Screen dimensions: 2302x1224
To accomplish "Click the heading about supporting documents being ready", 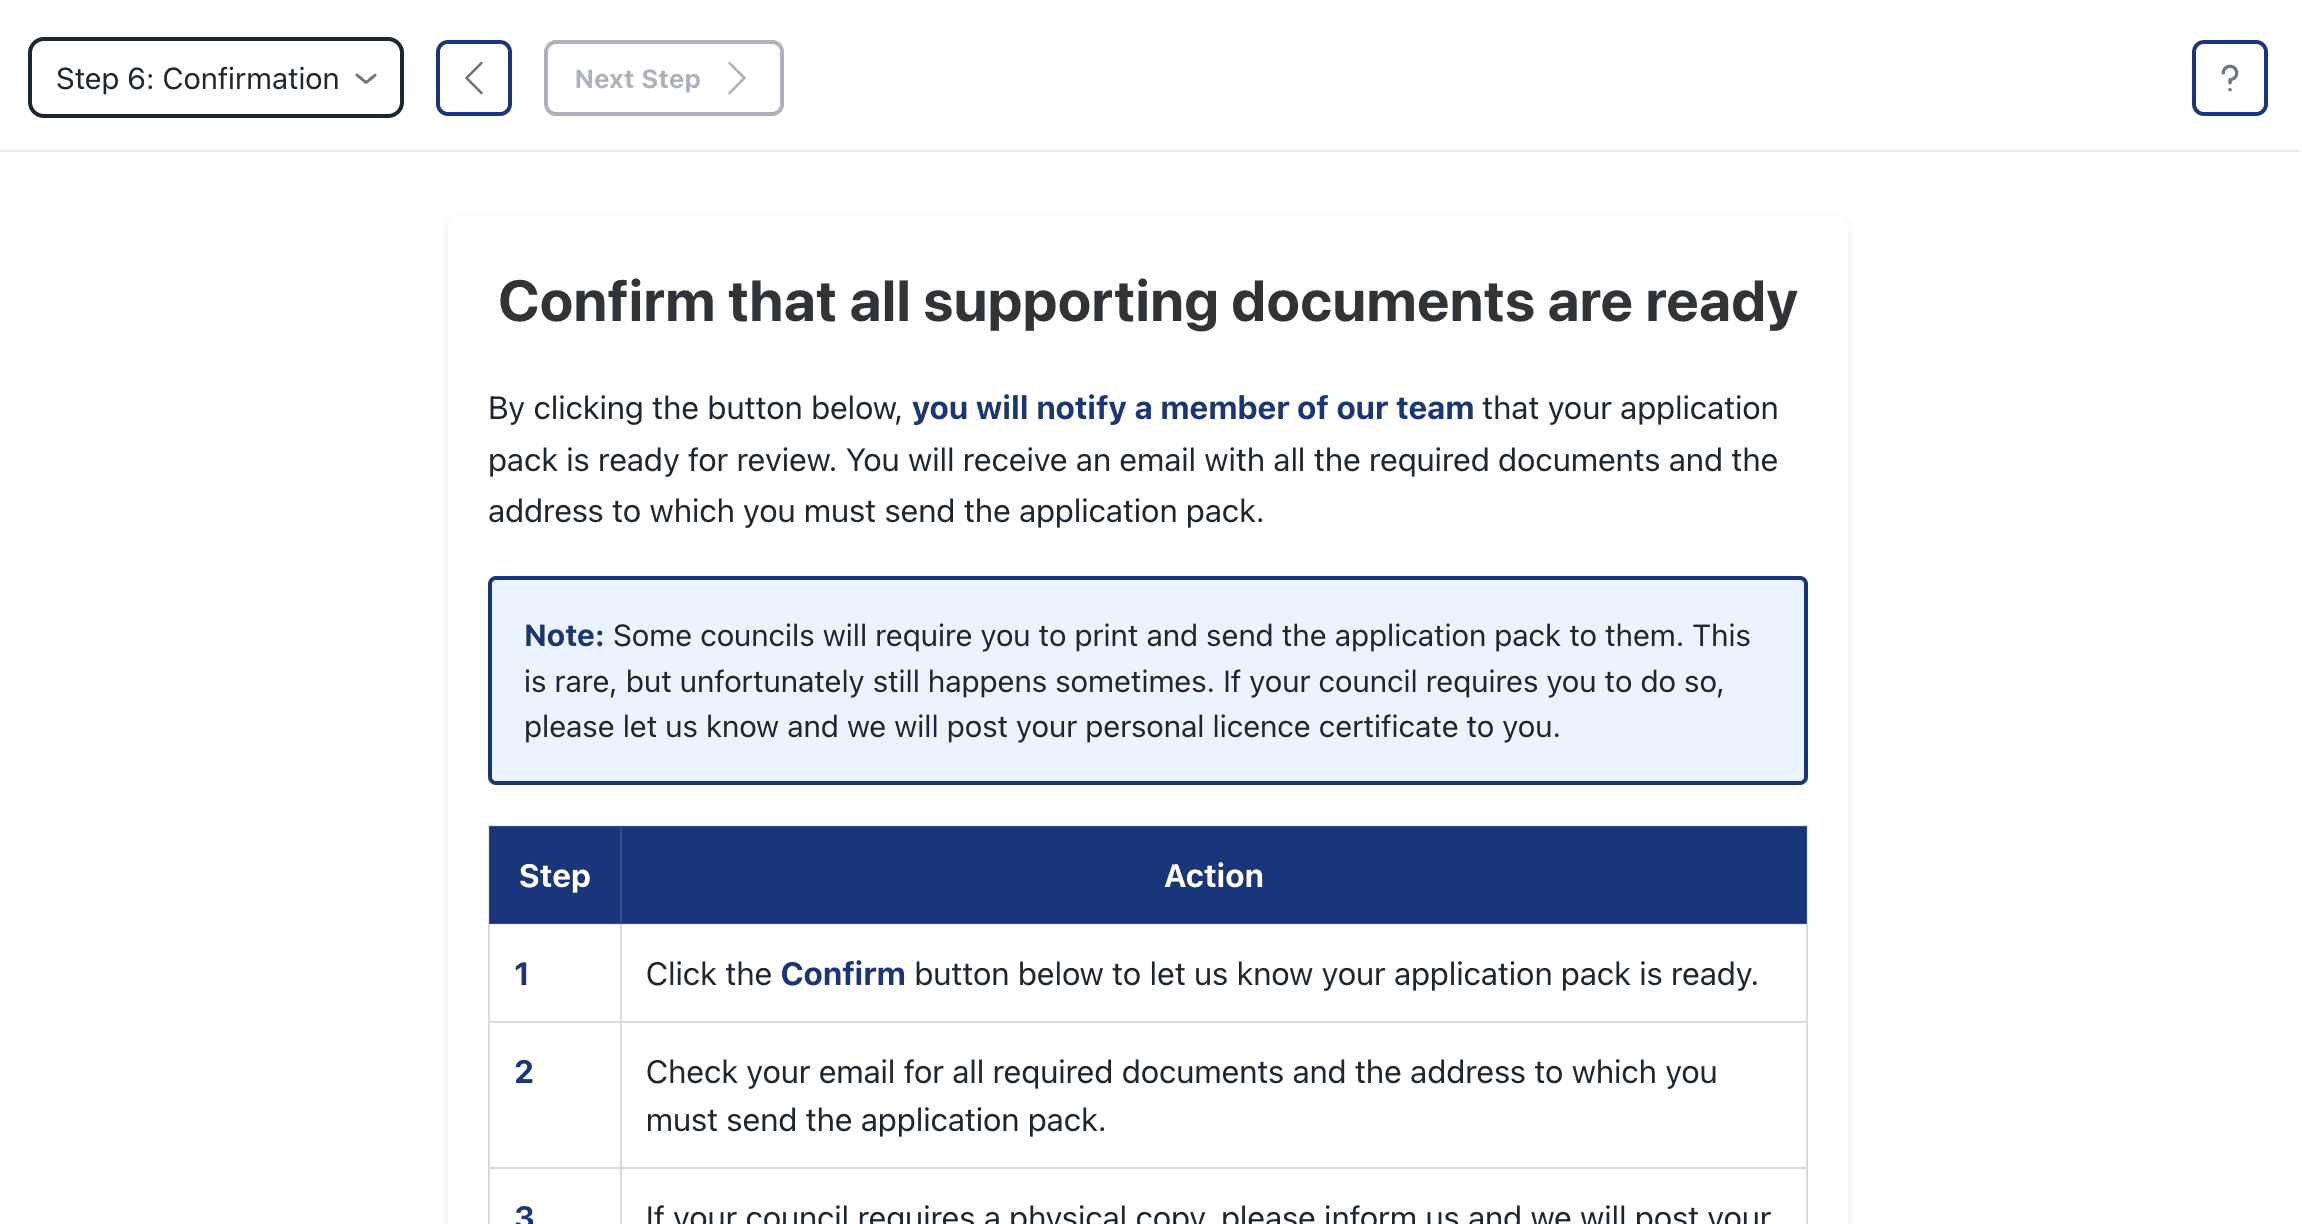I will coord(1147,300).
